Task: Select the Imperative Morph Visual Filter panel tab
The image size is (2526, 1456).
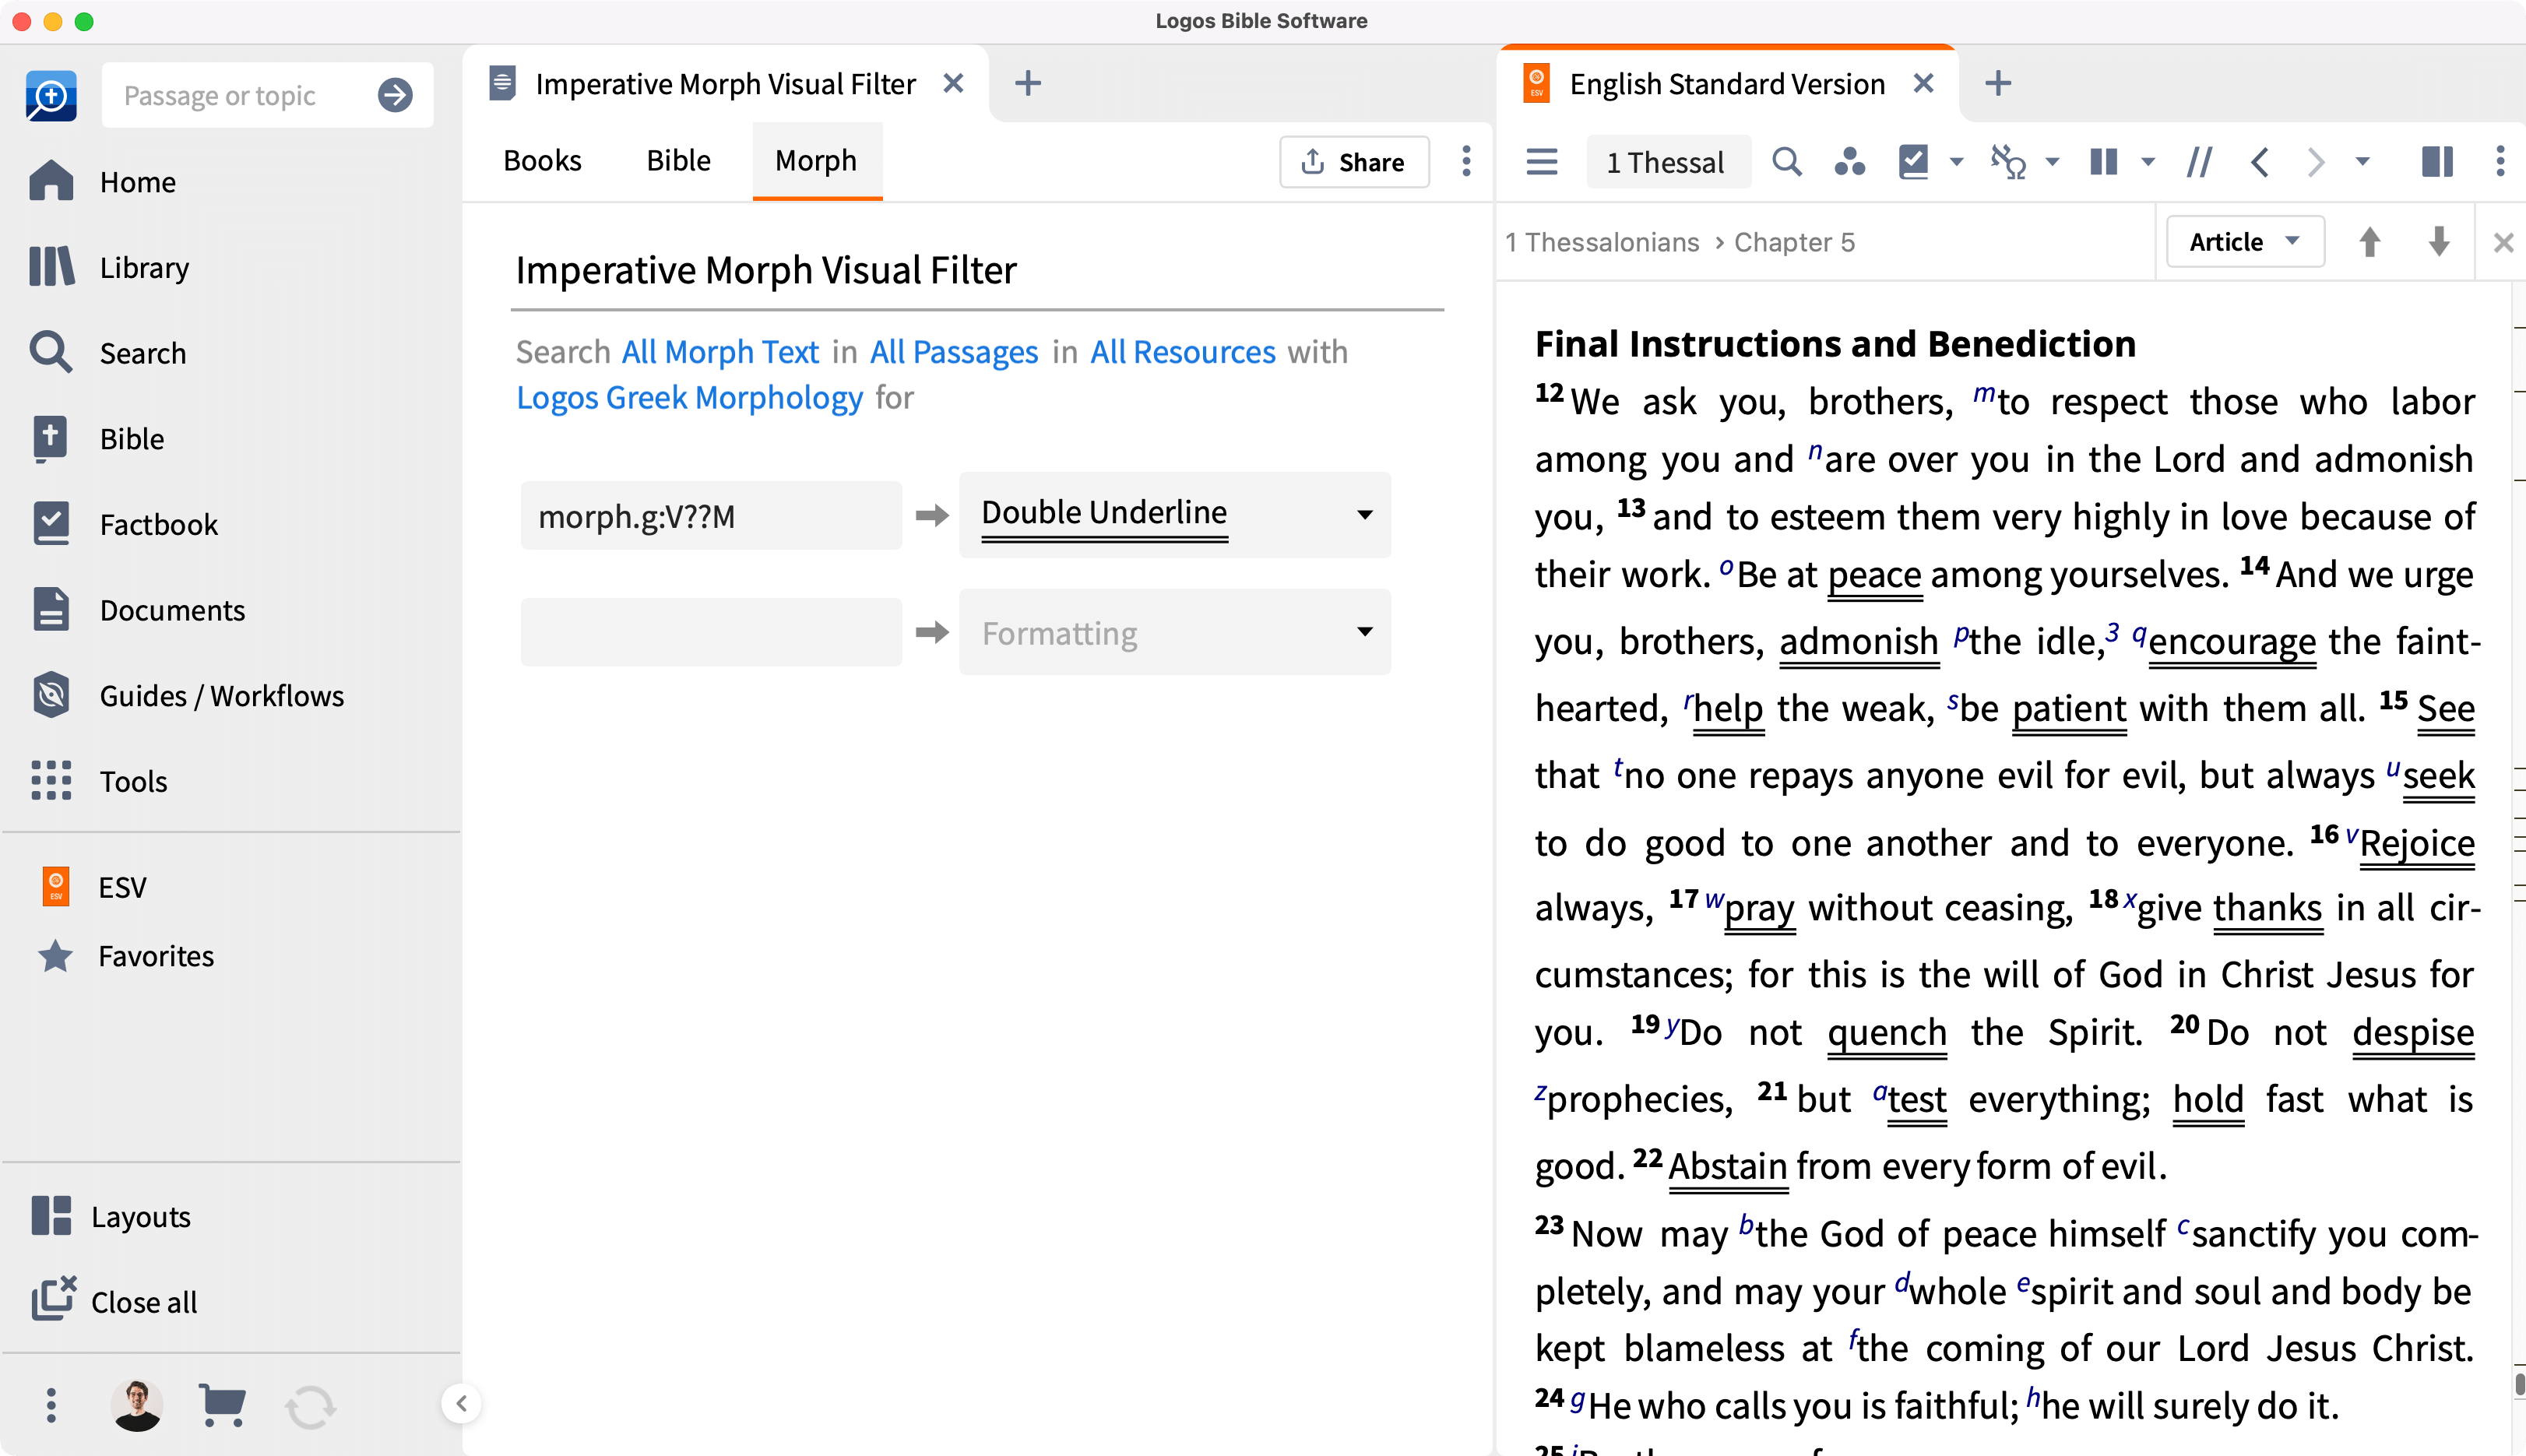Action: click(725, 83)
